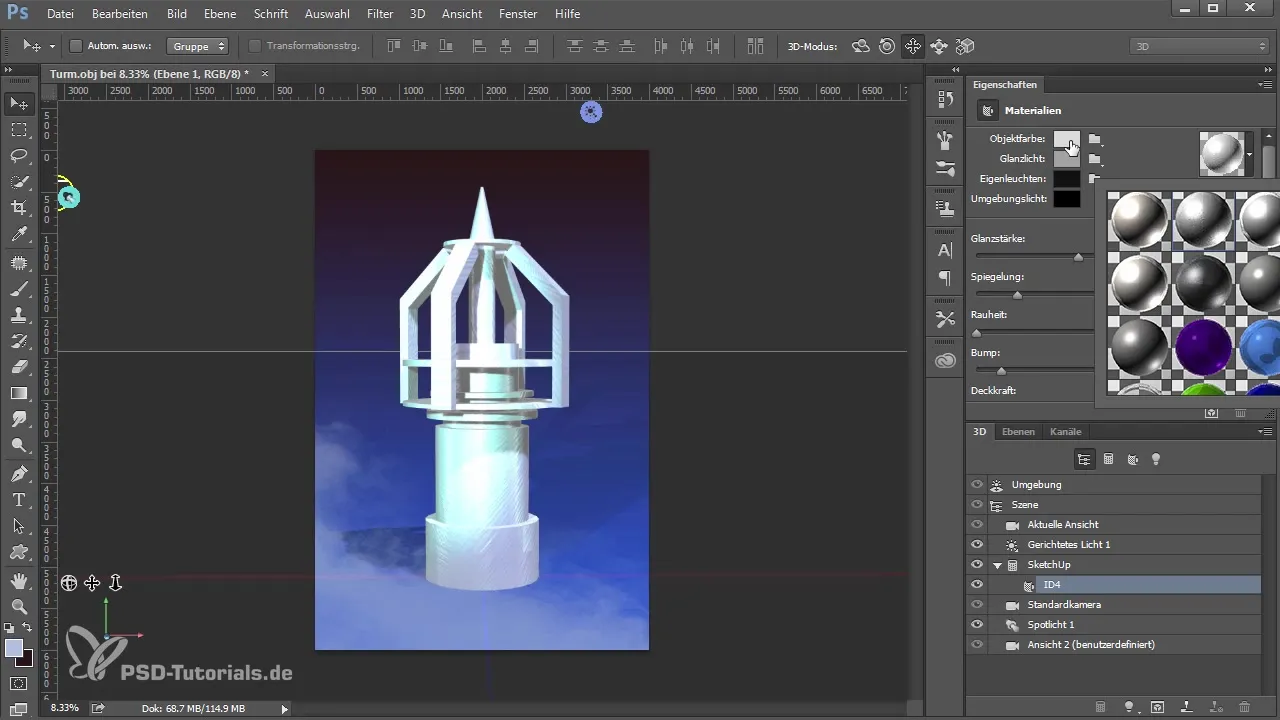The image size is (1280, 720).
Task: Toggle visibility of Umgebung
Action: tap(977, 484)
